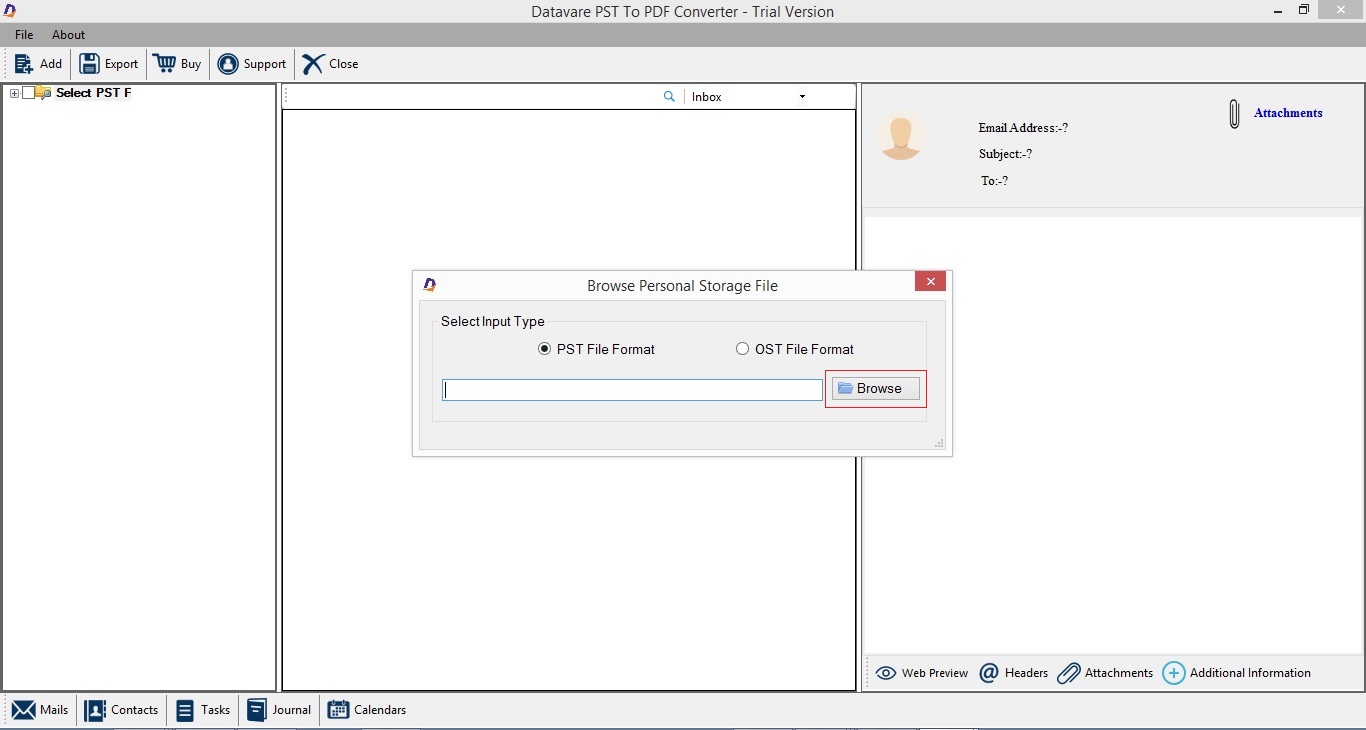Click the contact avatar picture

[x=901, y=136]
